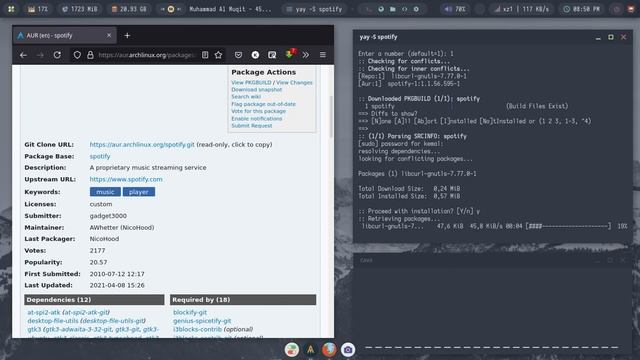Click the browser page vertical scrollbar
Viewport: 640px width, 360px height.
(x=331, y=116)
